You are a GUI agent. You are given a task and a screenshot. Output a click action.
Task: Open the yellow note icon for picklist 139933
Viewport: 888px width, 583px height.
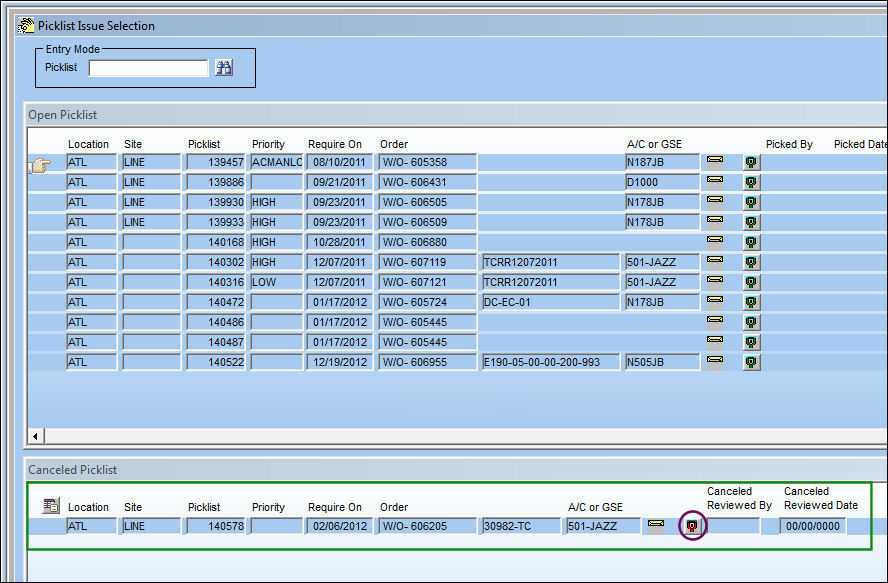(715, 220)
